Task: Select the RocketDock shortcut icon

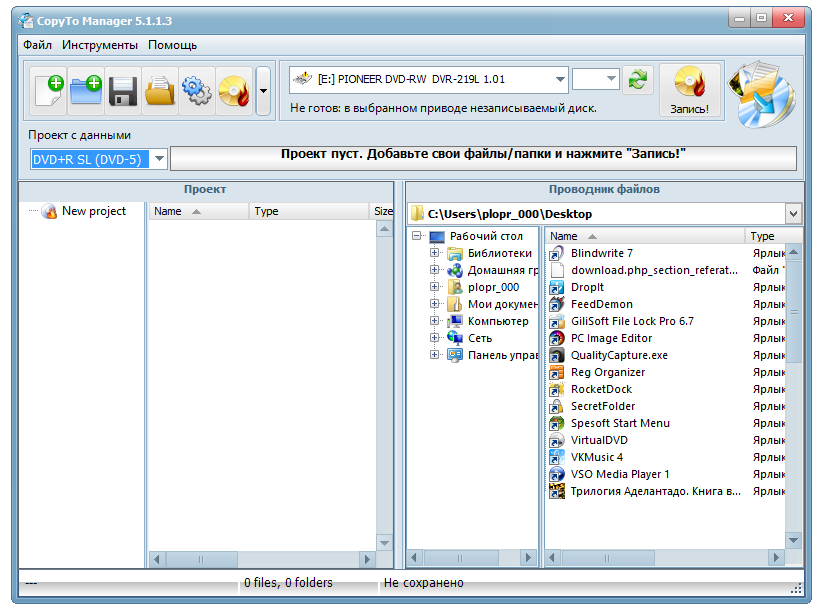Action: [557, 390]
